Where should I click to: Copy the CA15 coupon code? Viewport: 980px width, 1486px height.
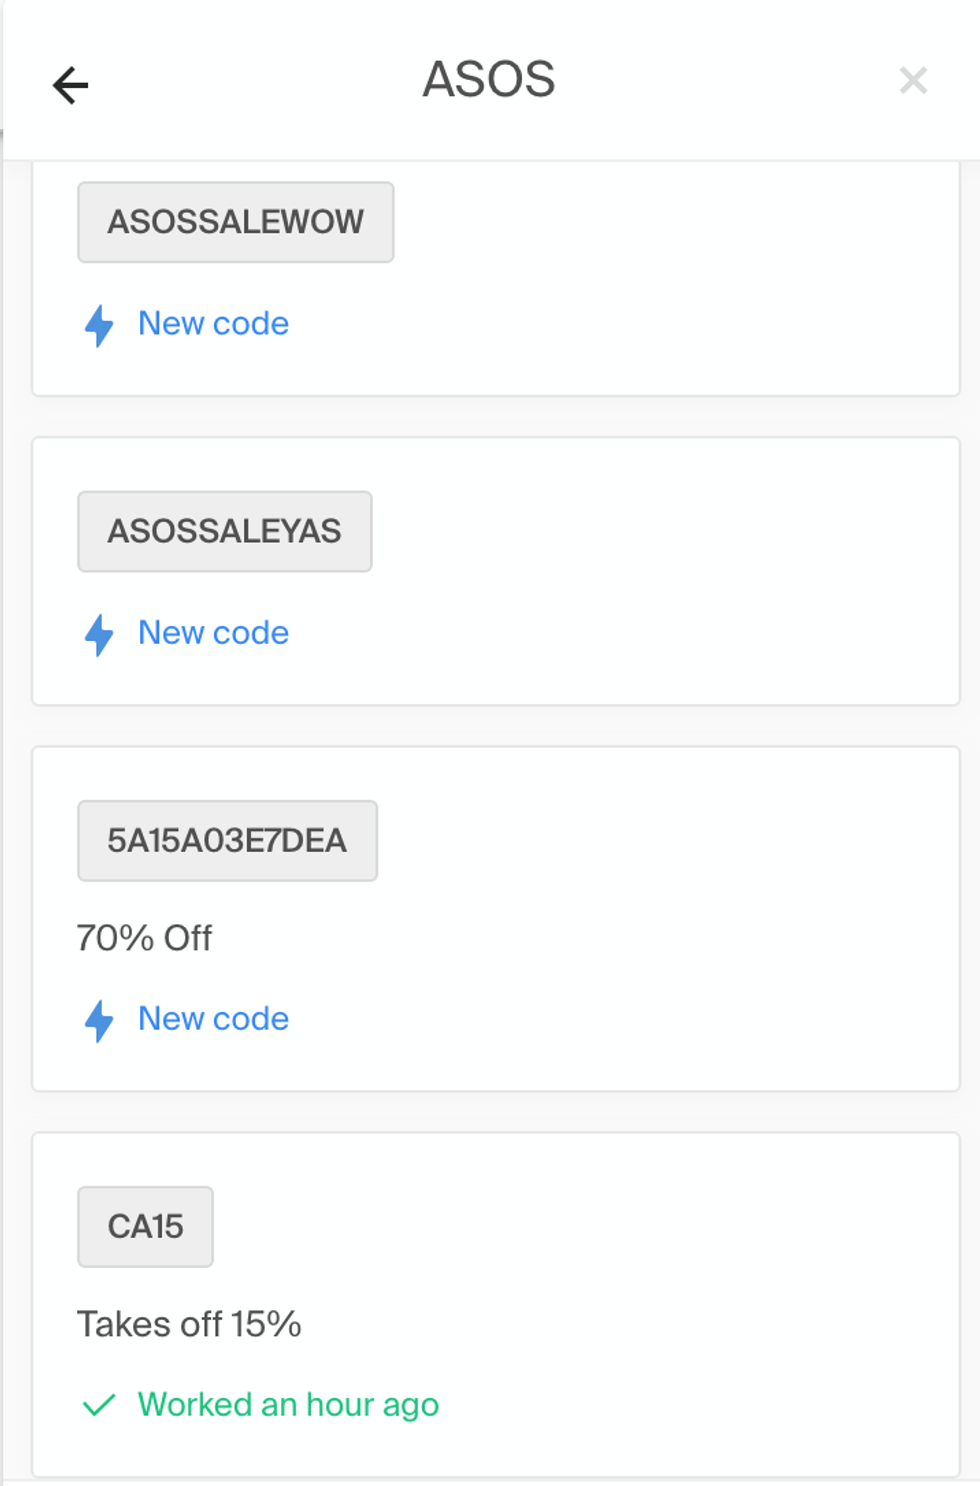point(146,1227)
